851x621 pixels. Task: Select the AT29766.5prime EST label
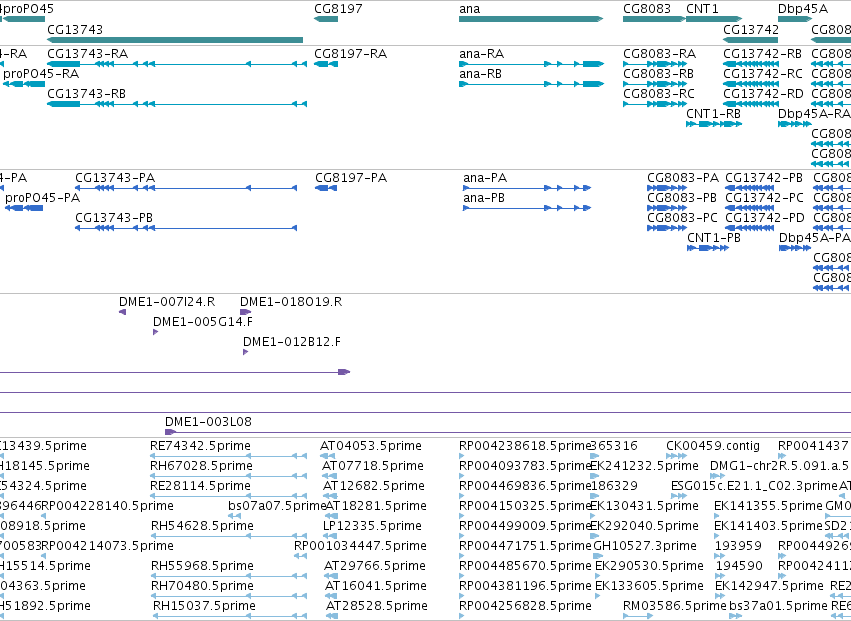(375, 566)
